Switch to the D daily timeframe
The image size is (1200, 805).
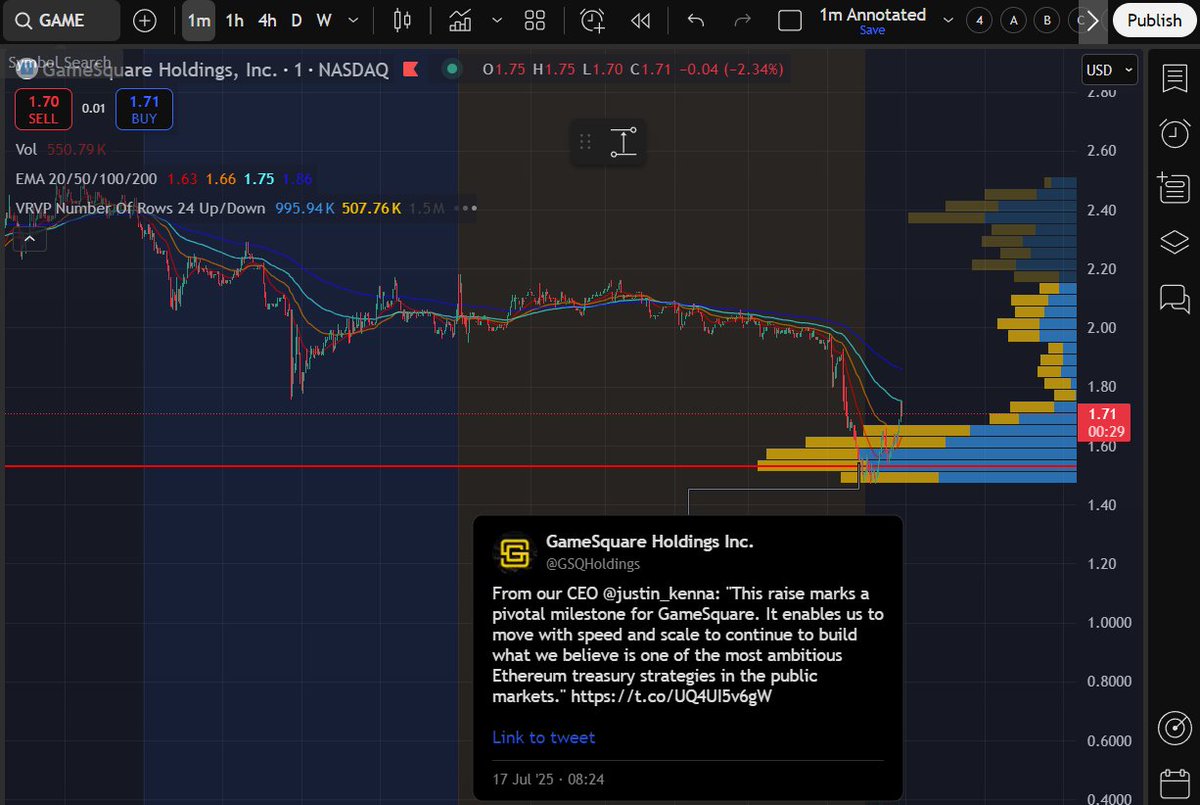pos(297,20)
